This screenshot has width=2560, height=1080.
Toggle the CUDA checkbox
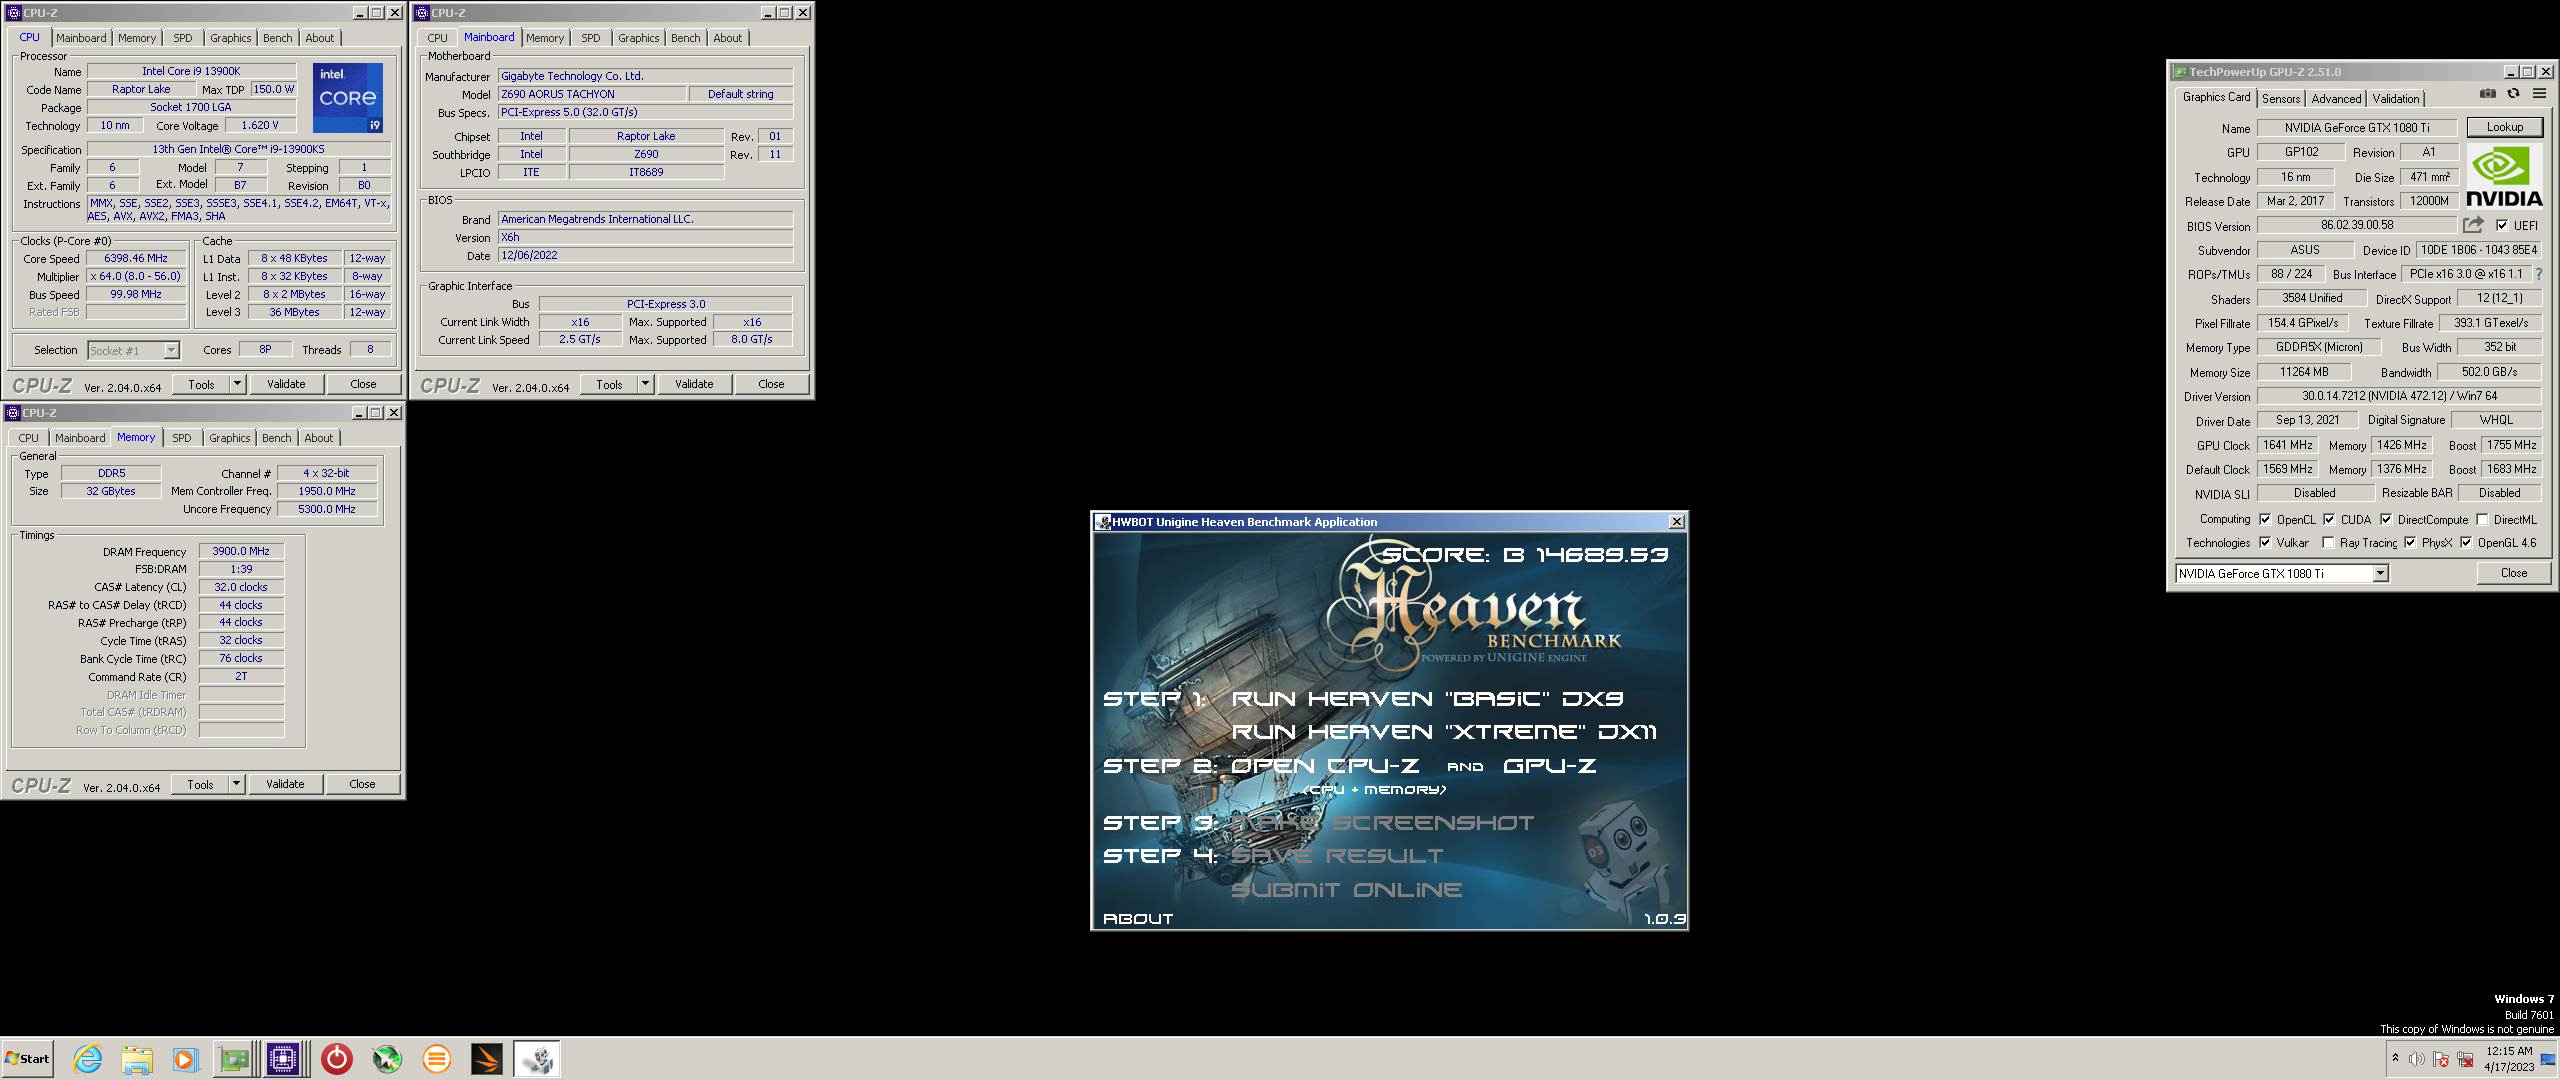click(x=2329, y=519)
